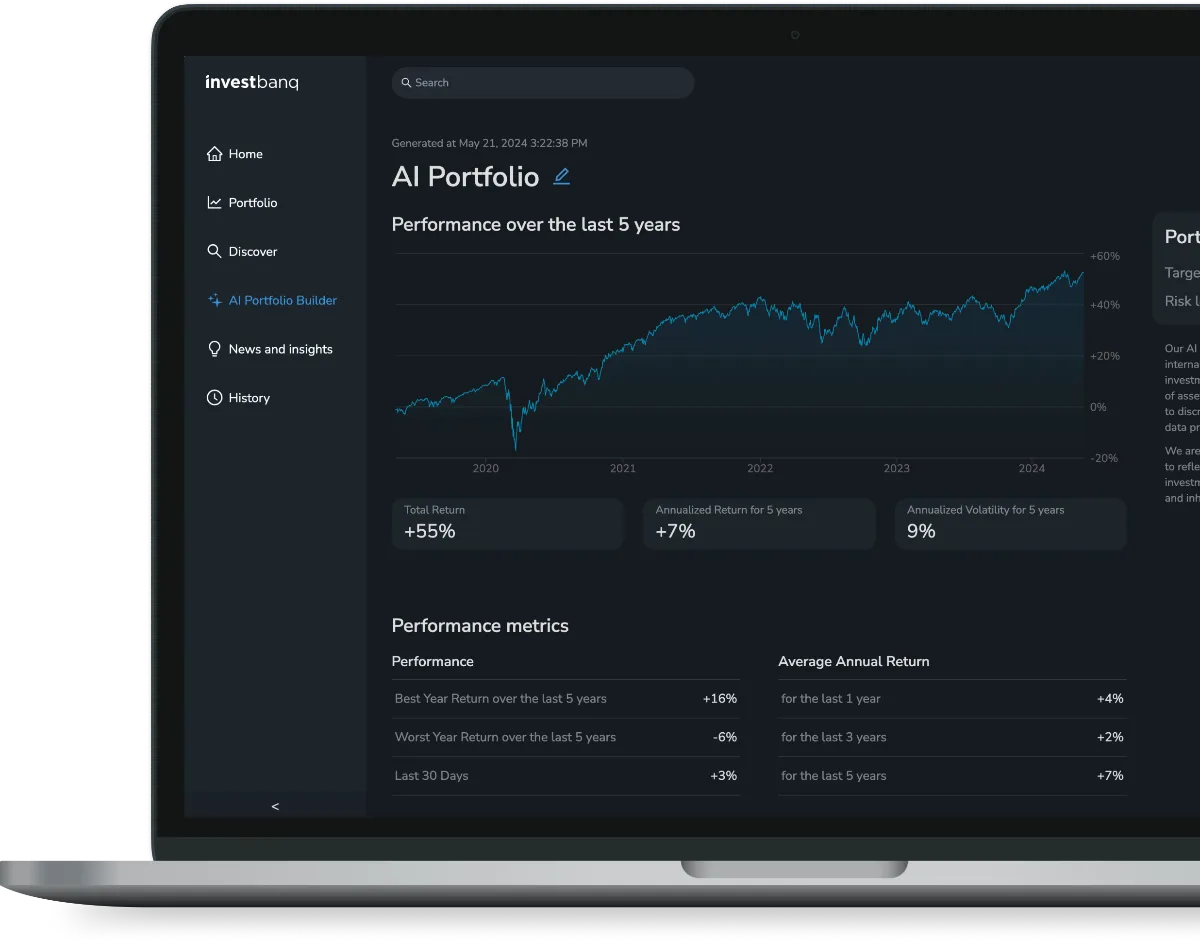Edit AI Portfolio name pencil icon
Image resolution: width=1200 pixels, height=942 pixels.
pyautogui.click(x=562, y=177)
